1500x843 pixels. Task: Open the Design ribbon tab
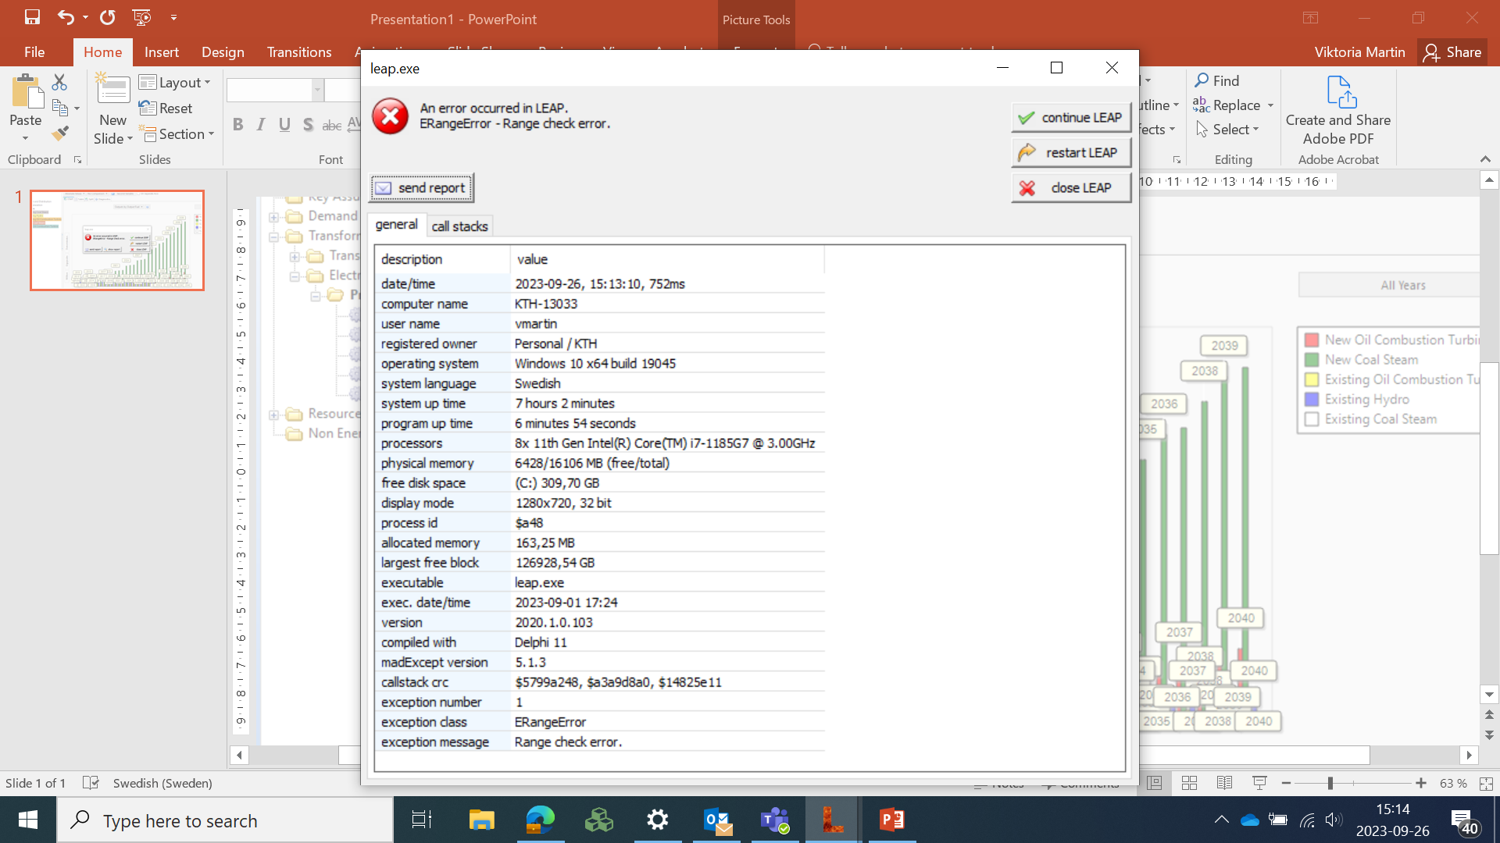click(222, 52)
